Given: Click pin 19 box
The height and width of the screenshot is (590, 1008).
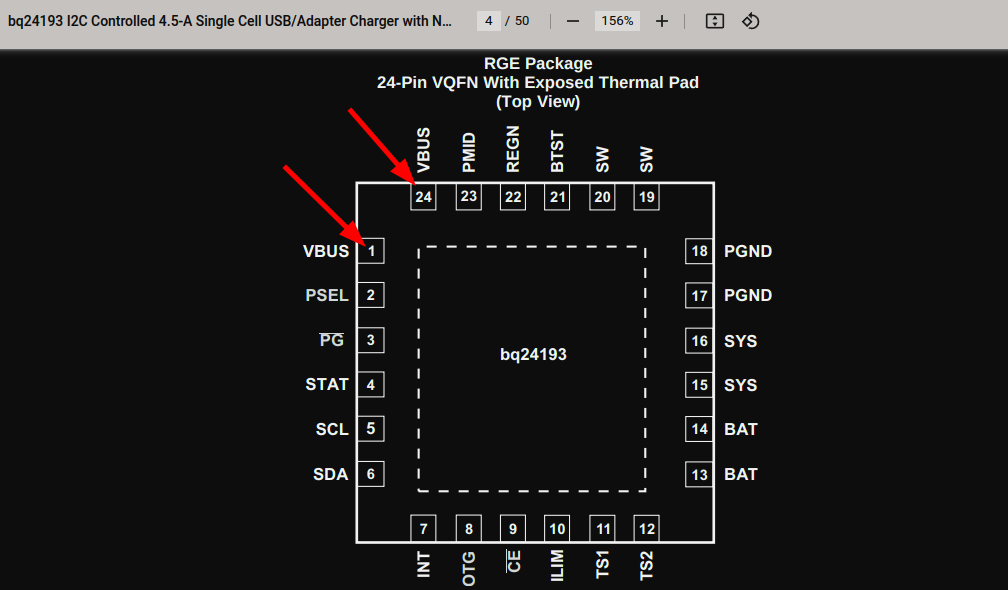Looking at the screenshot, I should tap(647, 197).
